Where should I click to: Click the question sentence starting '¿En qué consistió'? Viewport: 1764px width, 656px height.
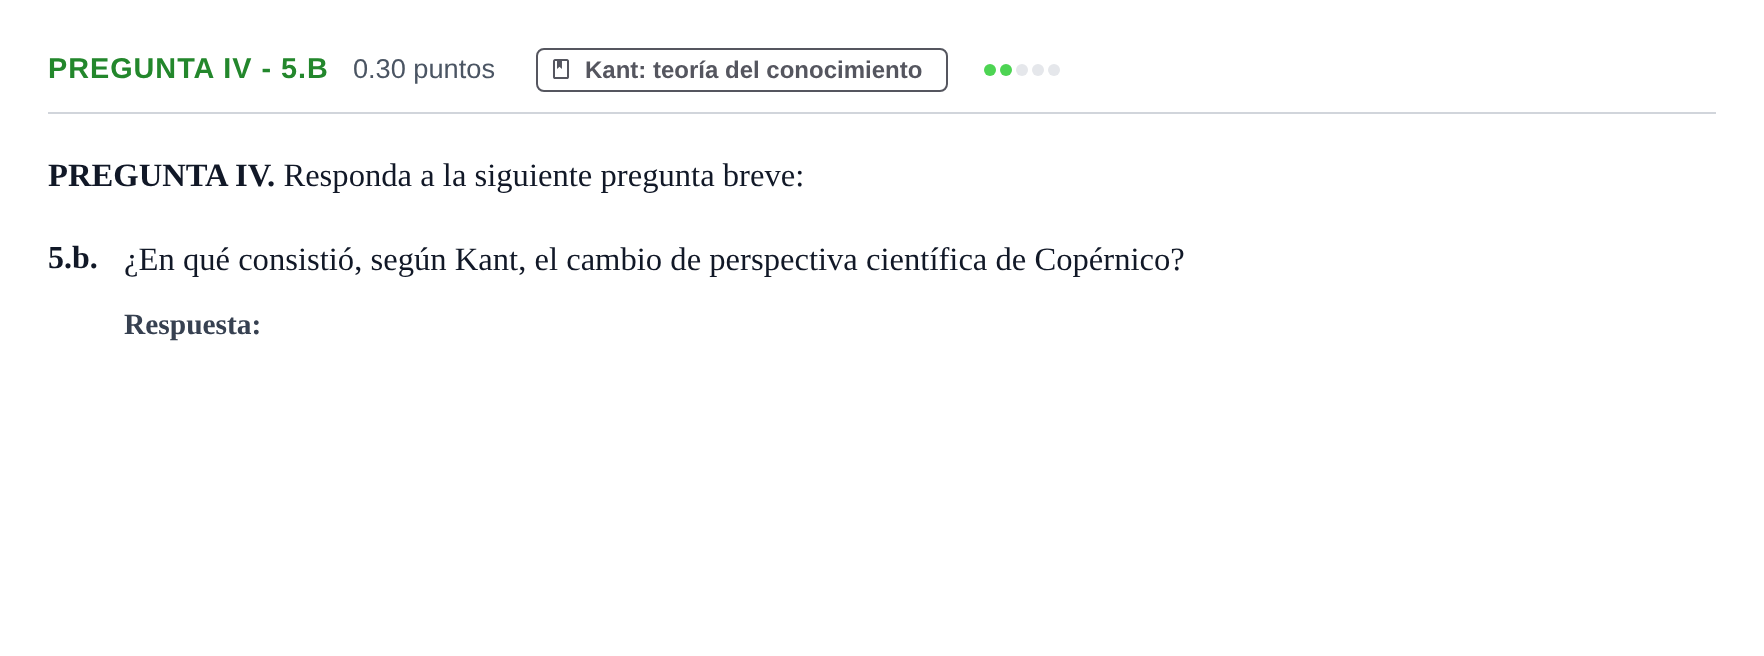click(654, 260)
